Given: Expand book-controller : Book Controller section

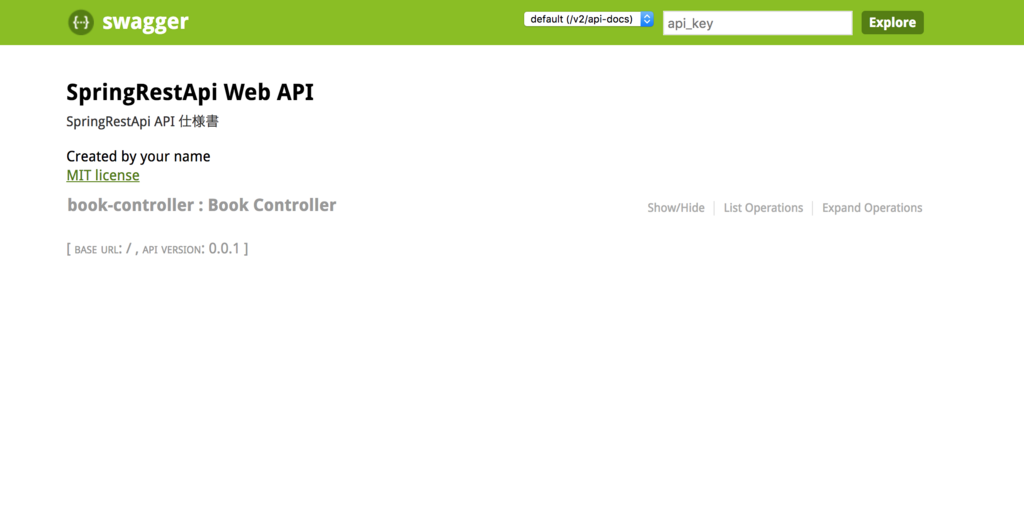Looking at the screenshot, I should (202, 205).
